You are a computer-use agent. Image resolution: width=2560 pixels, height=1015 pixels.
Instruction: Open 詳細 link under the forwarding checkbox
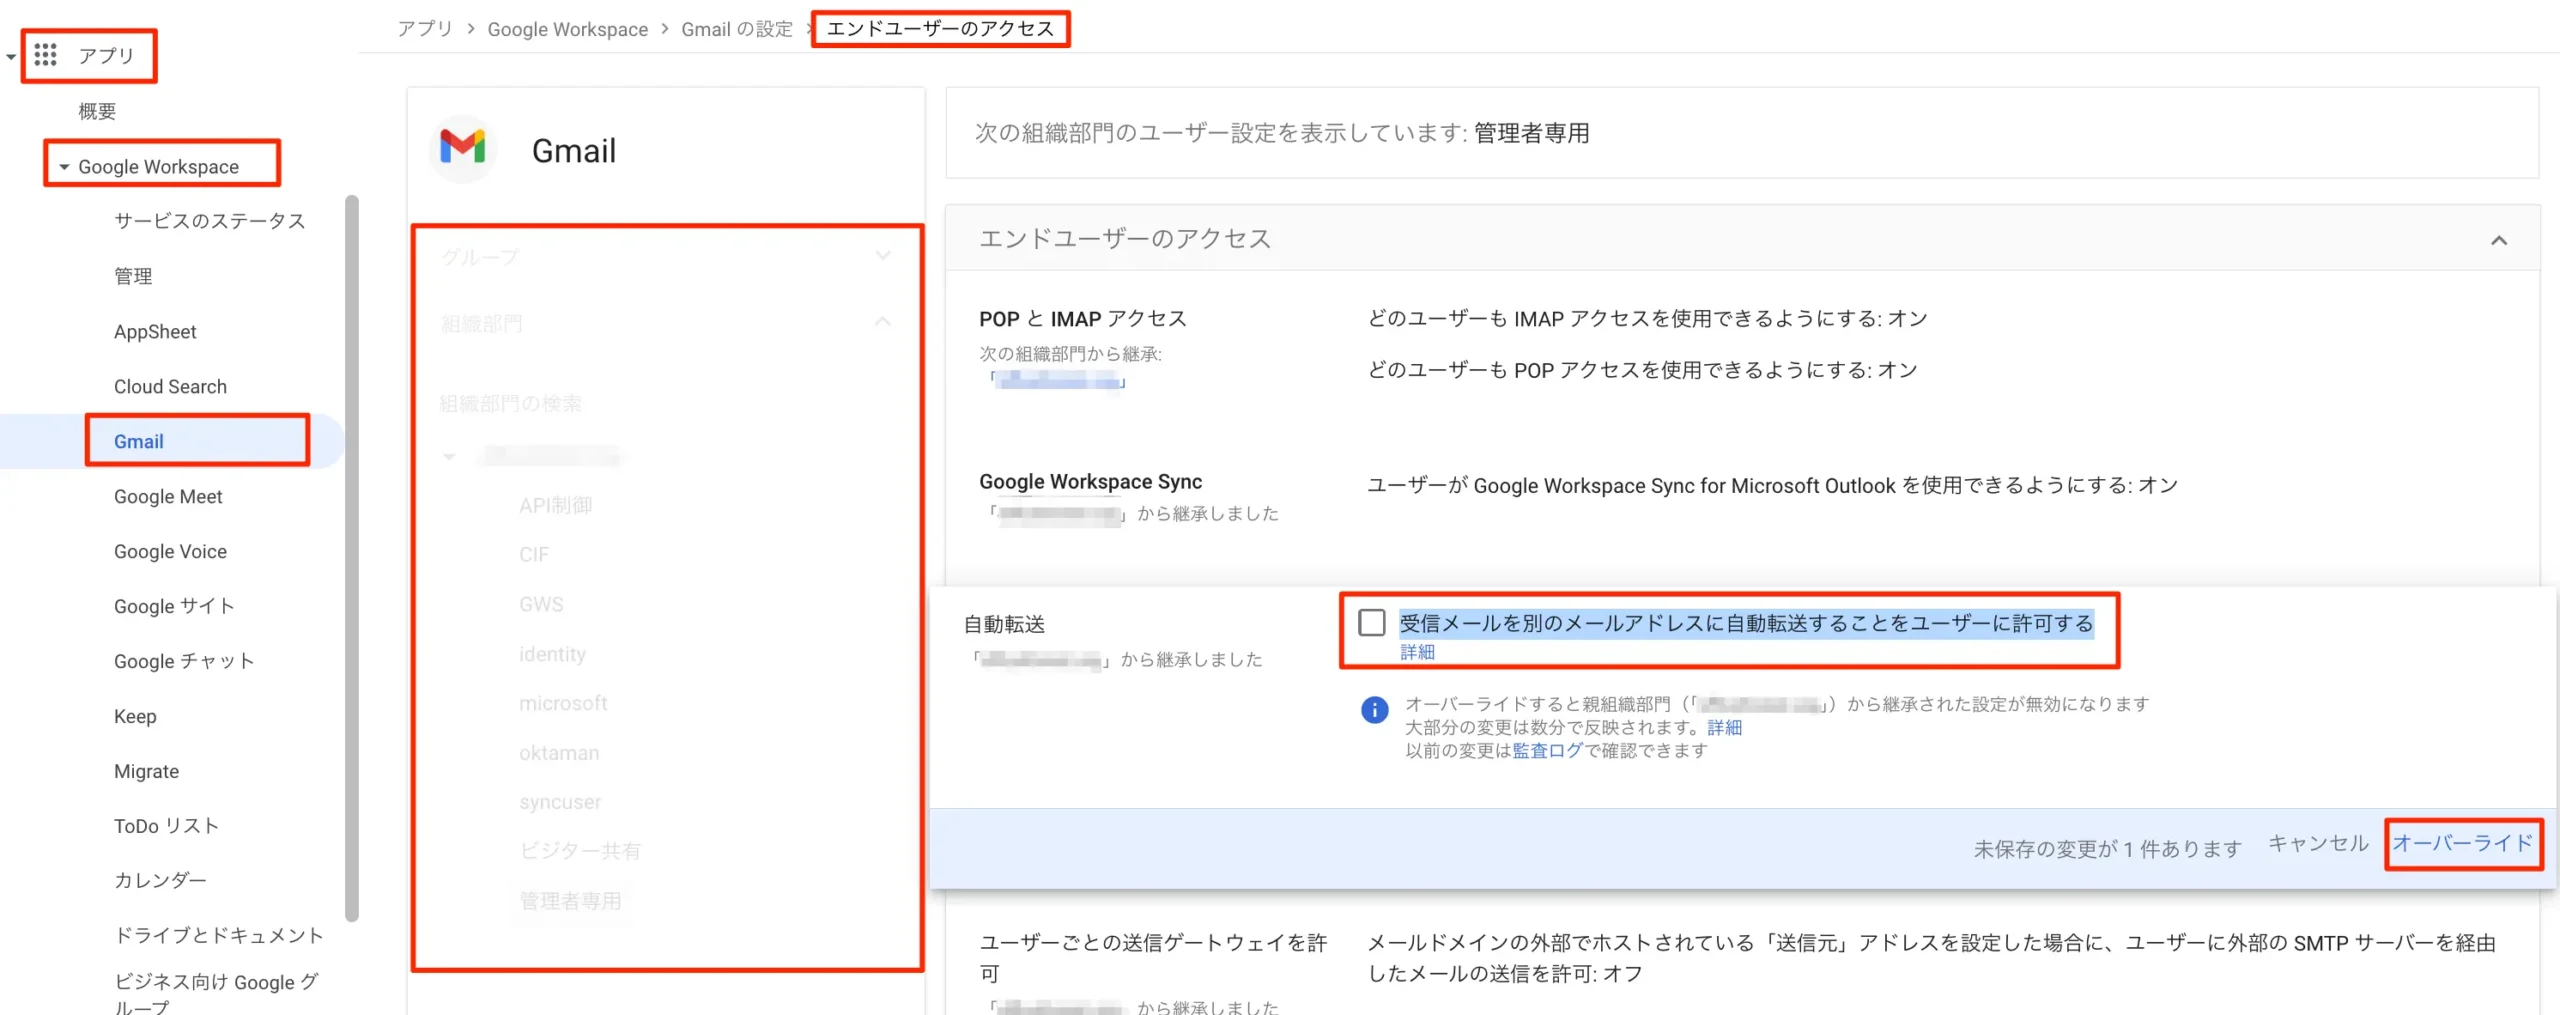[x=1417, y=652]
